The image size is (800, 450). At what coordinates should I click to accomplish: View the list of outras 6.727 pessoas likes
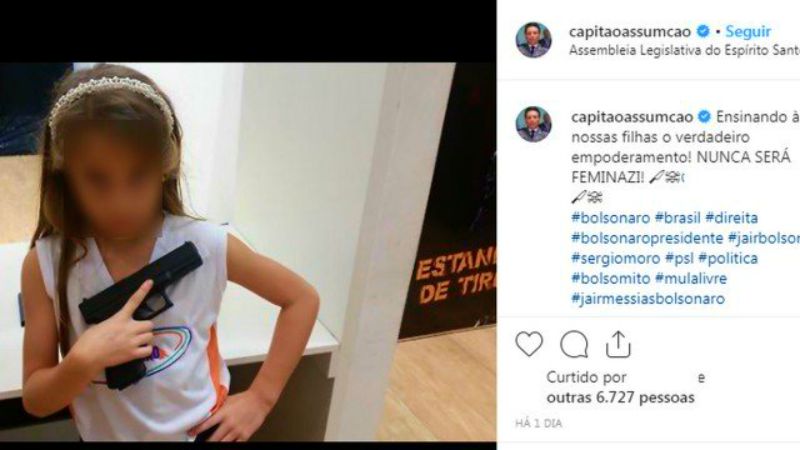(x=620, y=397)
